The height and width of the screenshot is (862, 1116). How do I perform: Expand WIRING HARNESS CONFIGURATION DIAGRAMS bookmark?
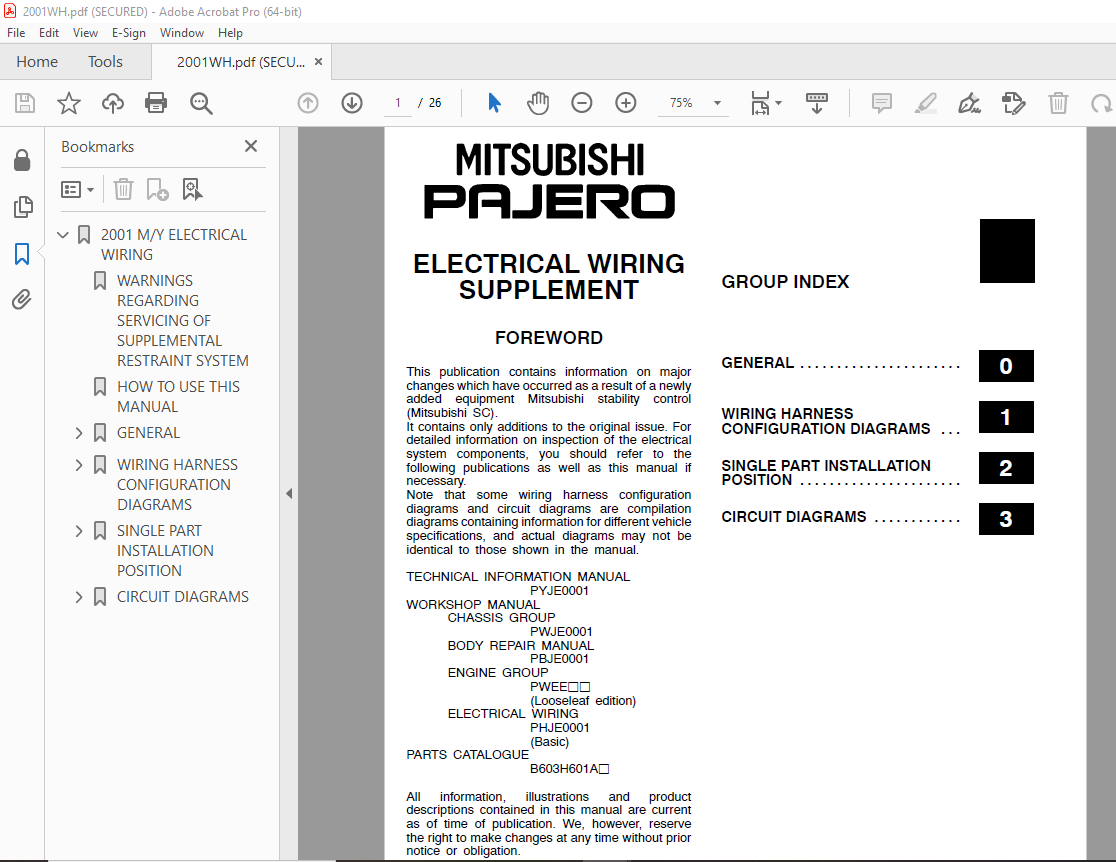[79, 465]
